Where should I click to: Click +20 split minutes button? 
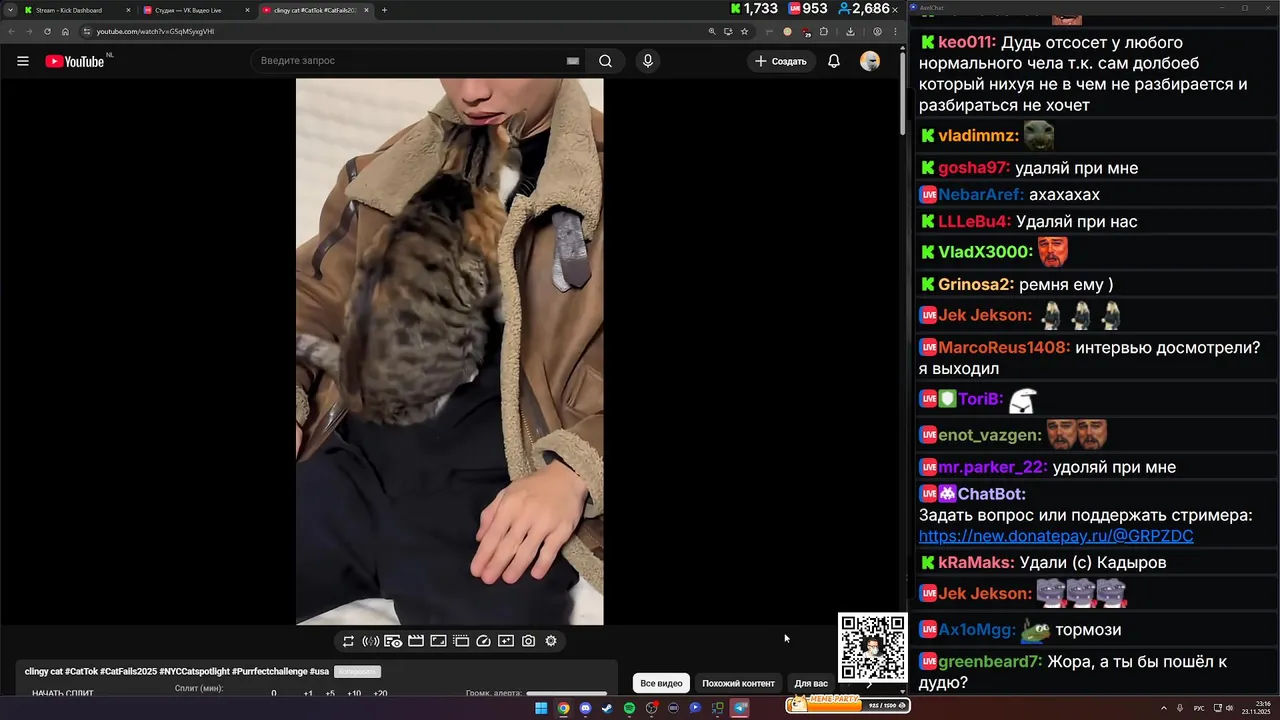coord(380,693)
